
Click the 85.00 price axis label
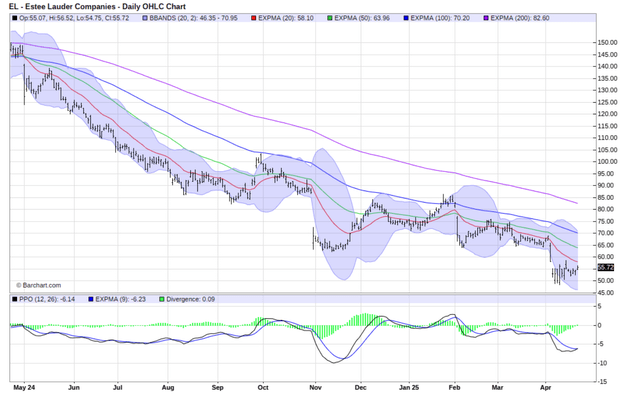point(607,197)
